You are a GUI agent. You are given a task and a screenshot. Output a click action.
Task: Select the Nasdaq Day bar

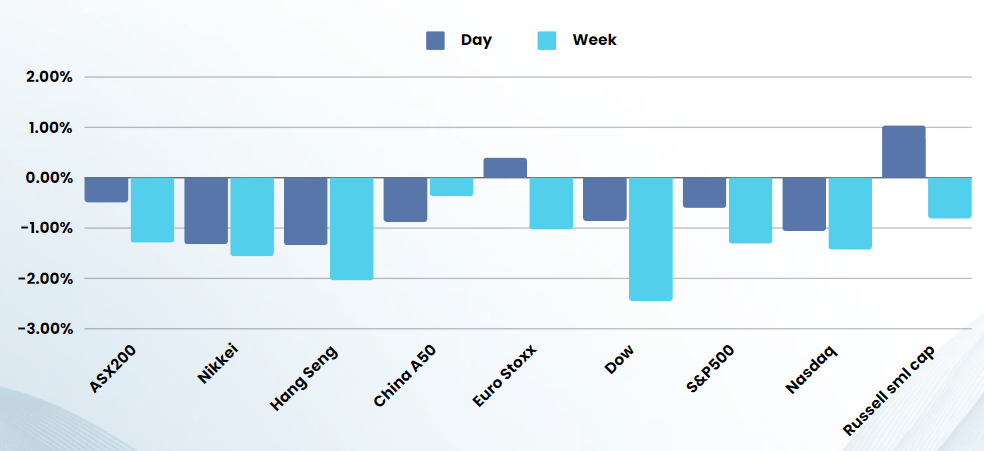804,204
